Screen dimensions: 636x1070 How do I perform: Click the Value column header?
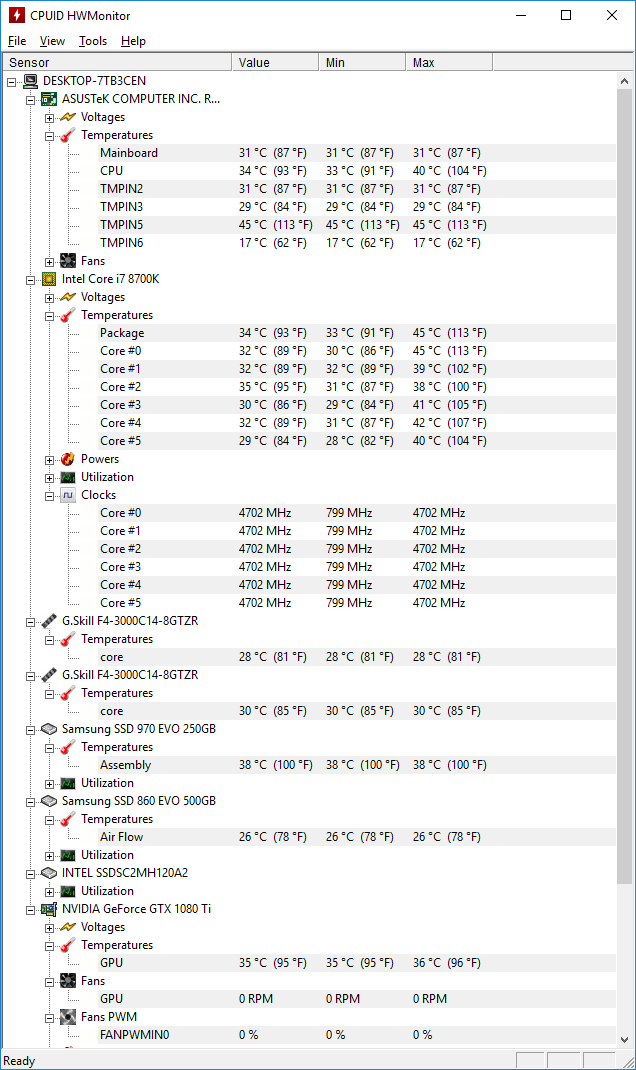coord(275,62)
